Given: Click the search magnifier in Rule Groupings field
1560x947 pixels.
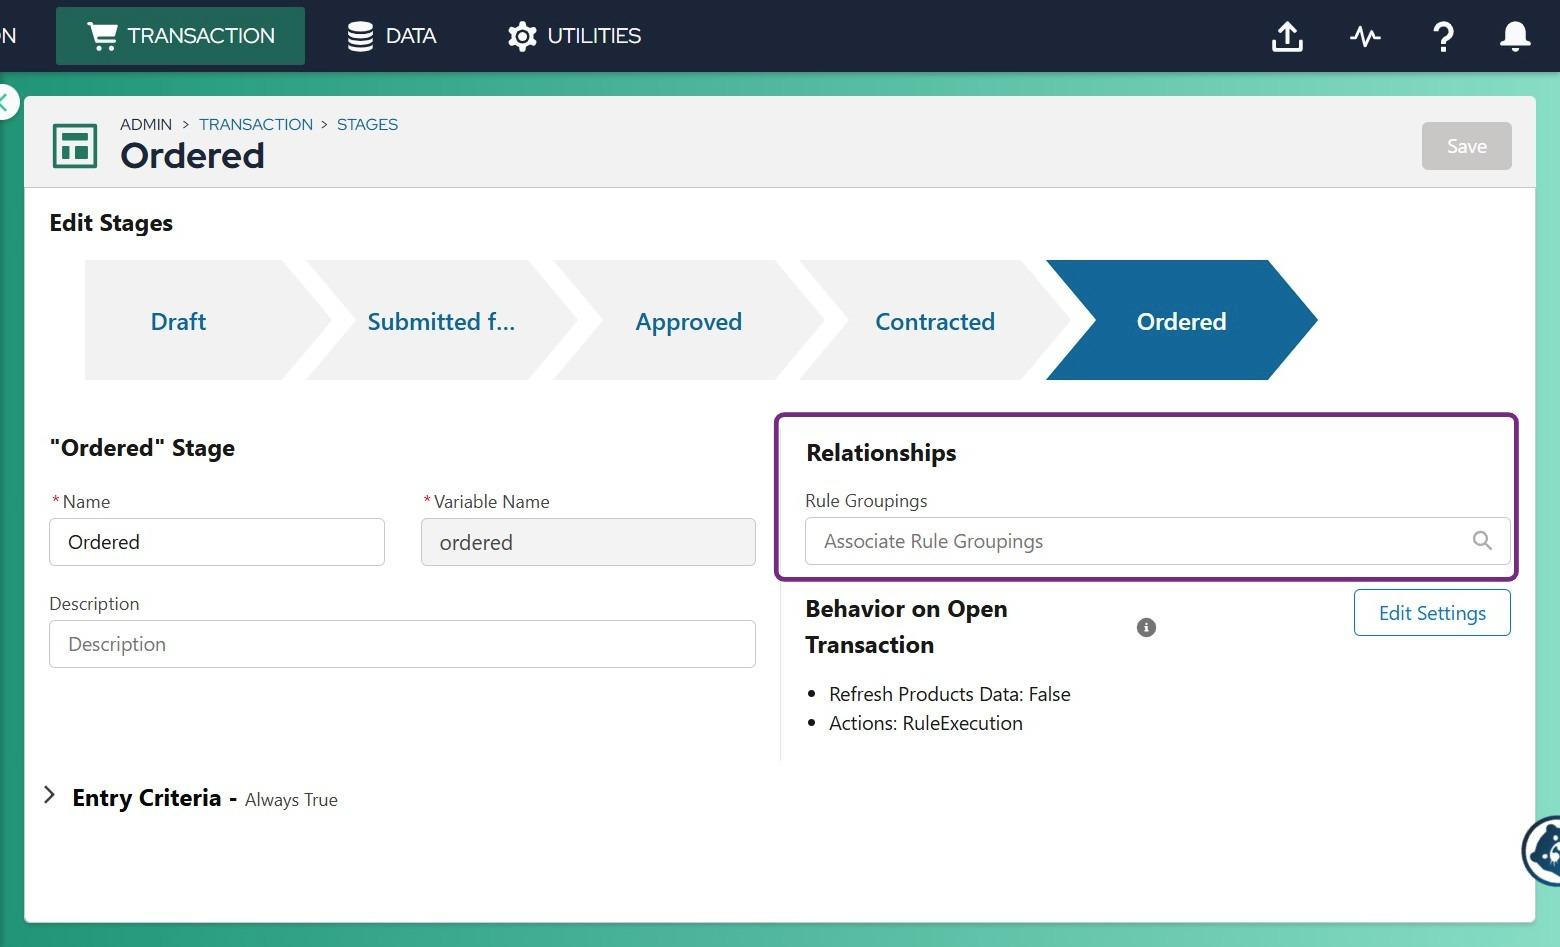Looking at the screenshot, I should point(1482,541).
